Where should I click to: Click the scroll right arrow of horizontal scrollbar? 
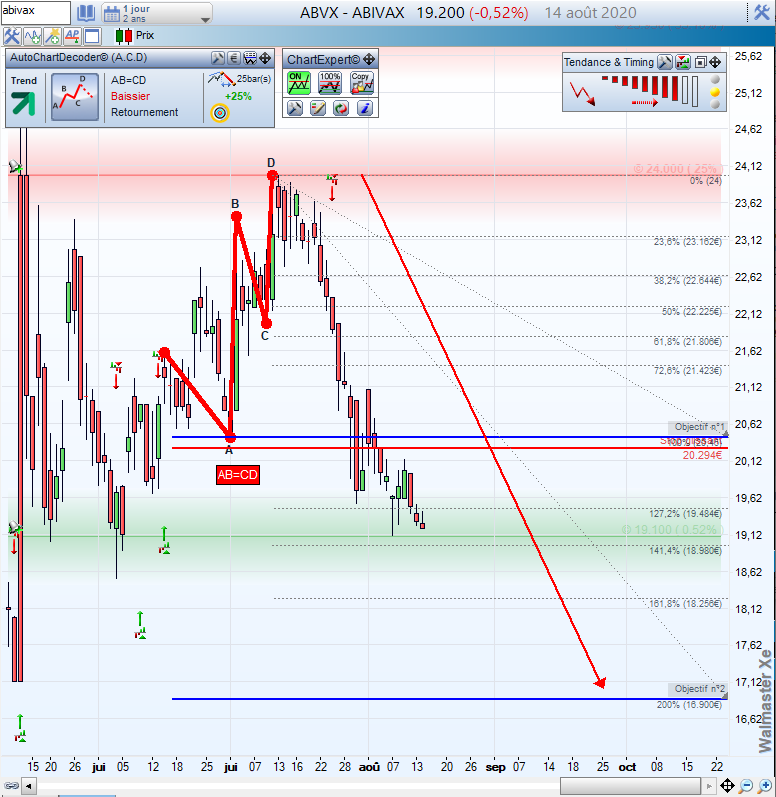coord(709,786)
